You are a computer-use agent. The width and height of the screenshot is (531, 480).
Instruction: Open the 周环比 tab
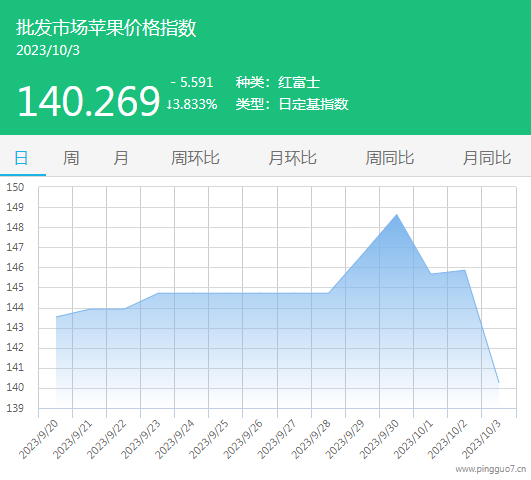[195, 158]
